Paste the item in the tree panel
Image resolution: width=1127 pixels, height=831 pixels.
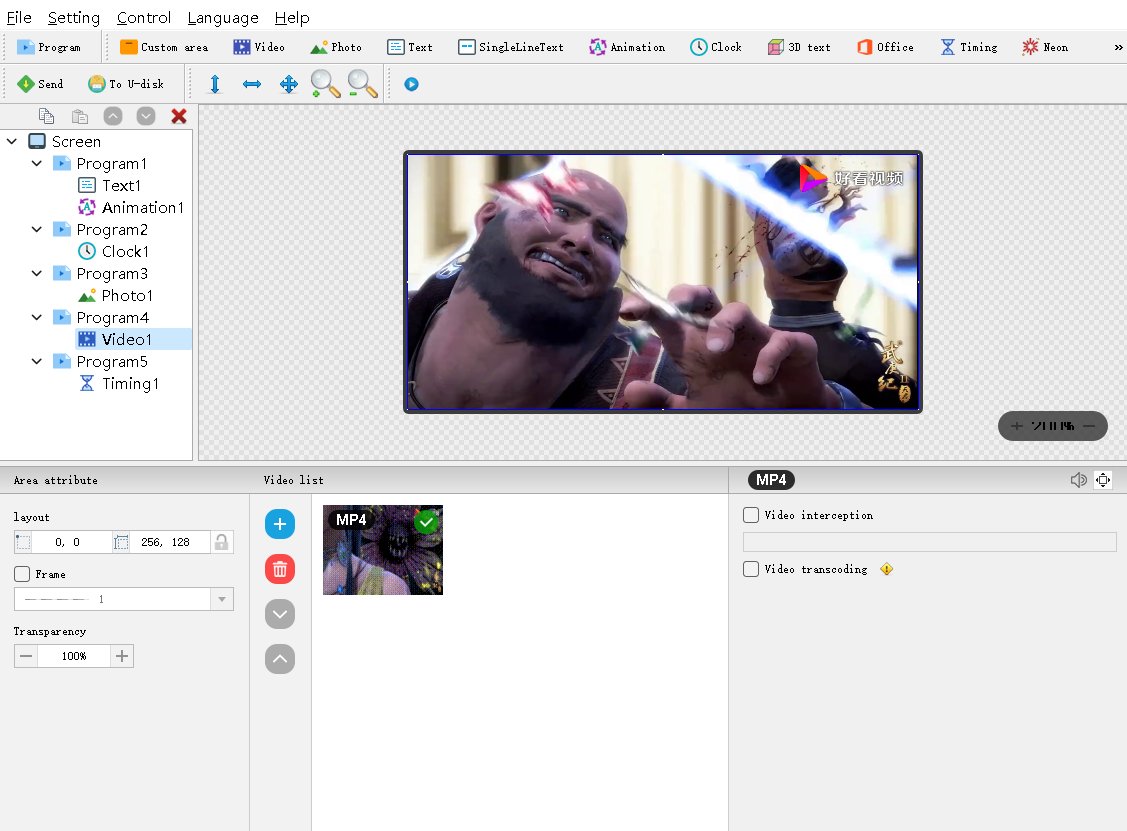[80, 116]
